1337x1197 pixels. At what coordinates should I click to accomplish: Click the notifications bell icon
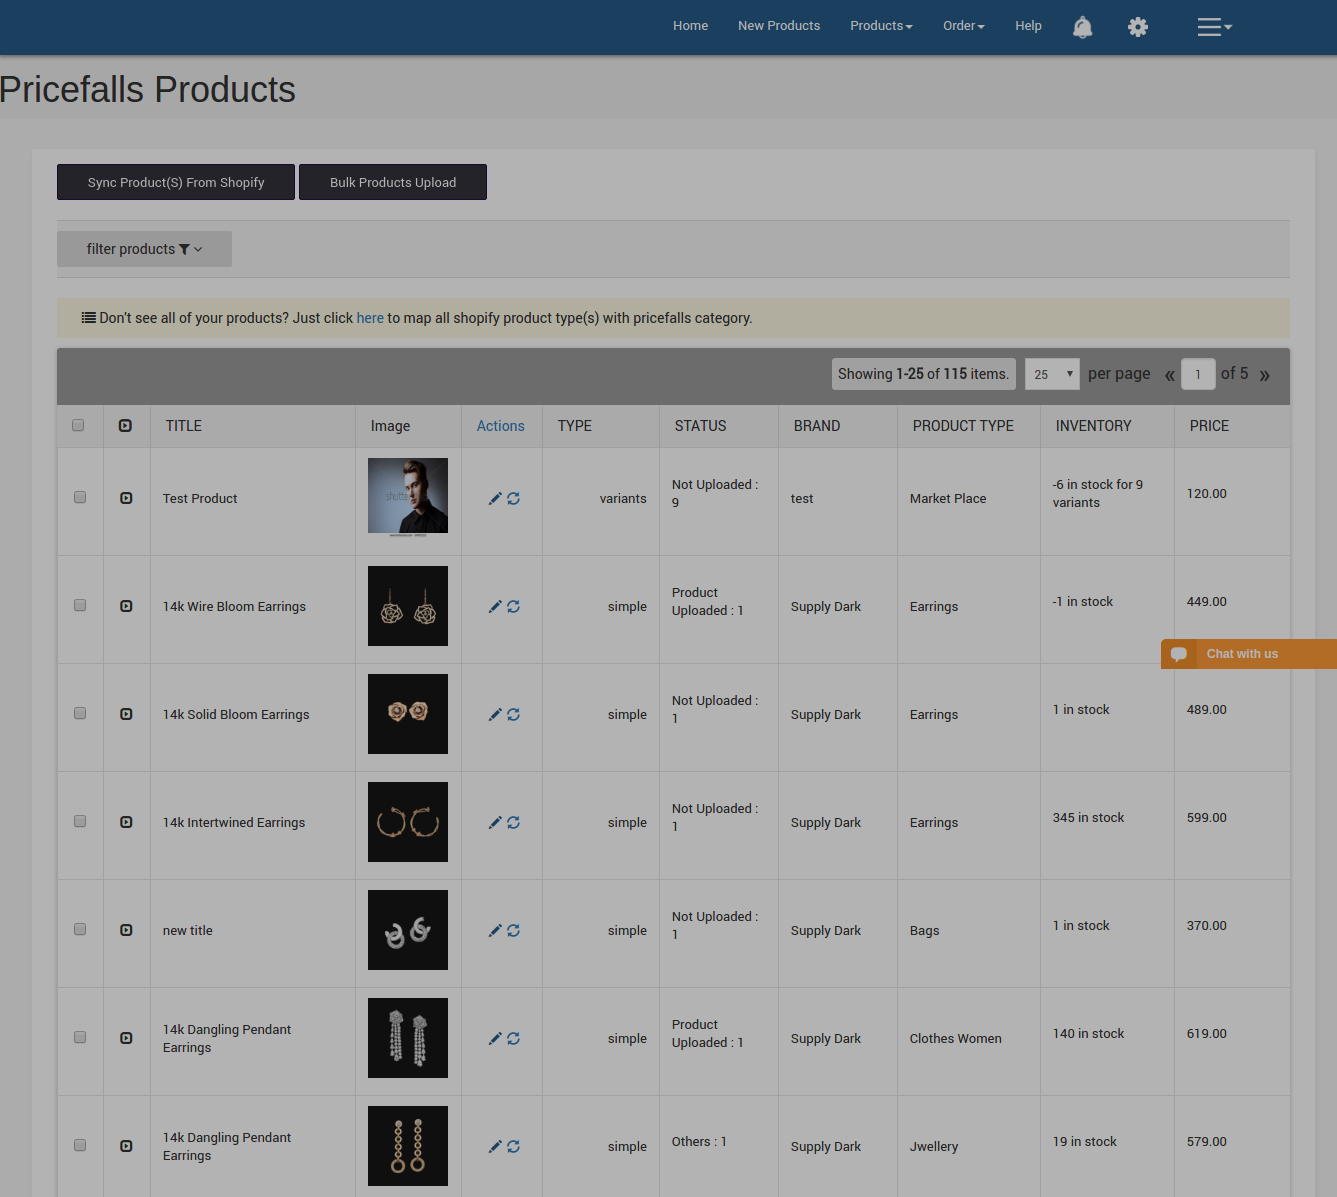tap(1082, 27)
